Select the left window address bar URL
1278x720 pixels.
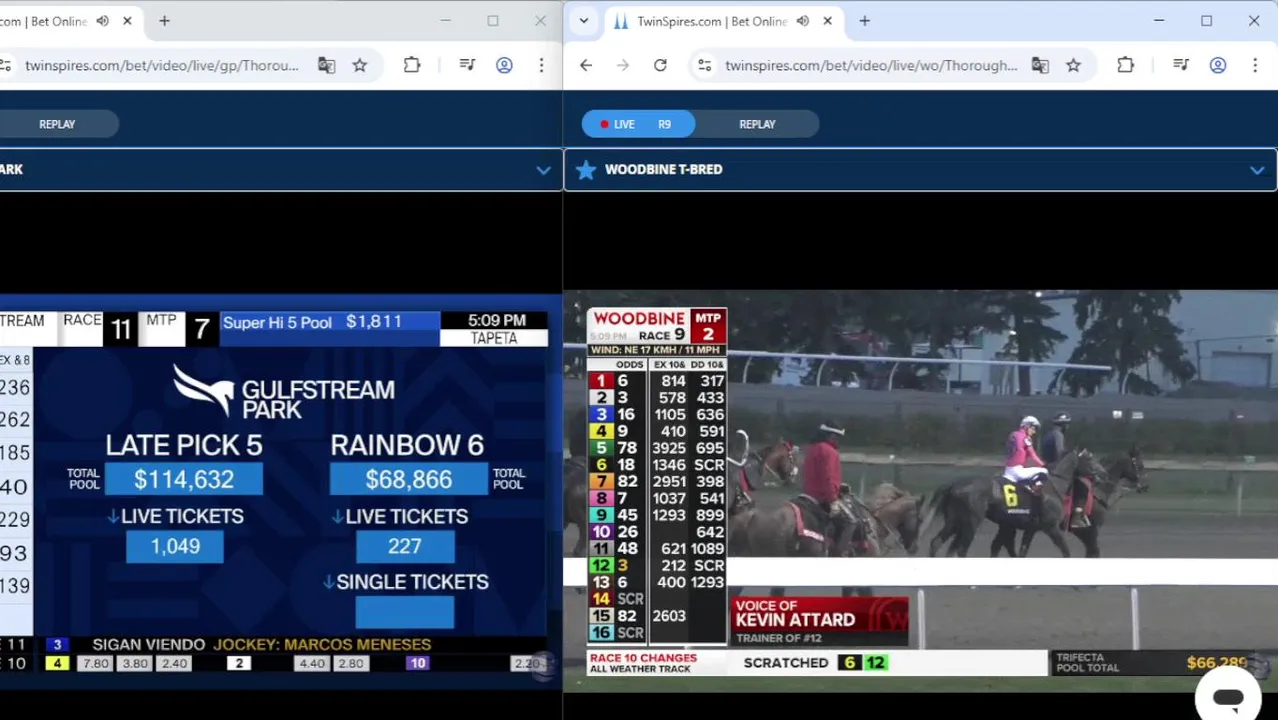coord(162,65)
